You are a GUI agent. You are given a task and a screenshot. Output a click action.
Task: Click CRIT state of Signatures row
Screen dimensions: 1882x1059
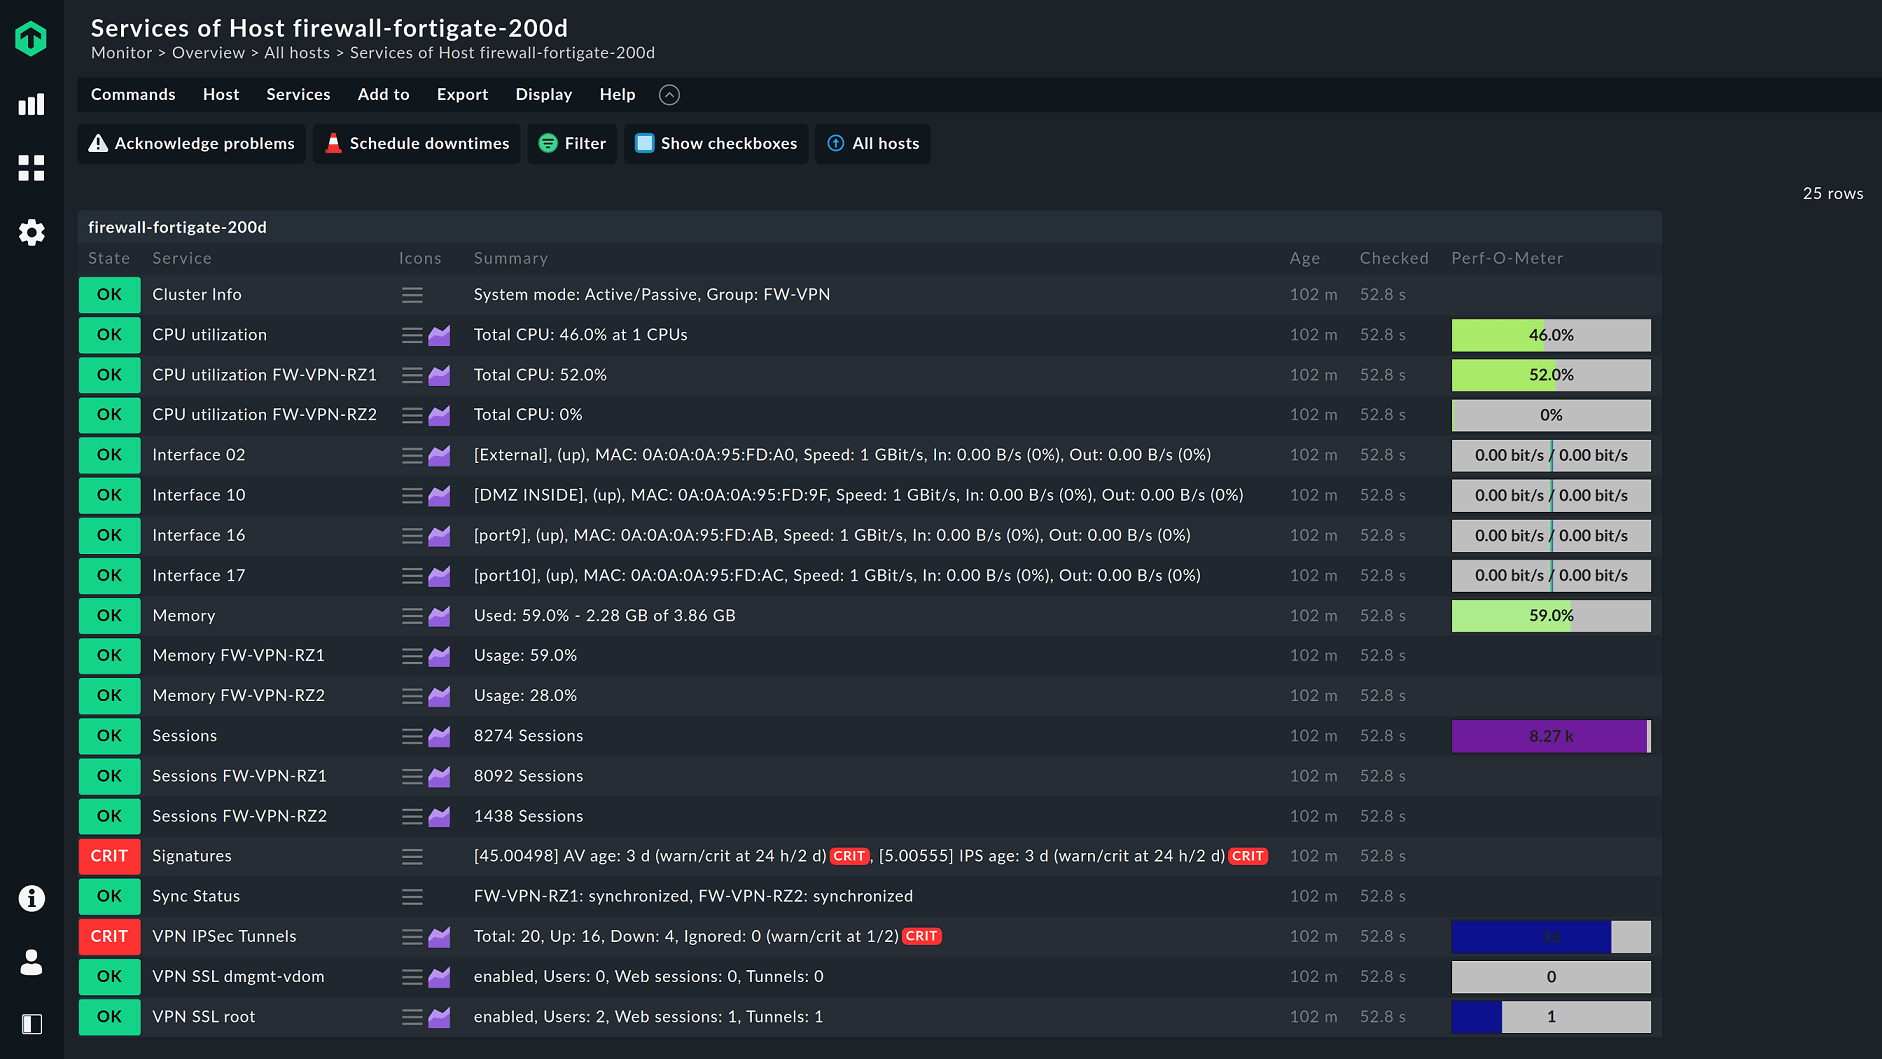(x=109, y=856)
